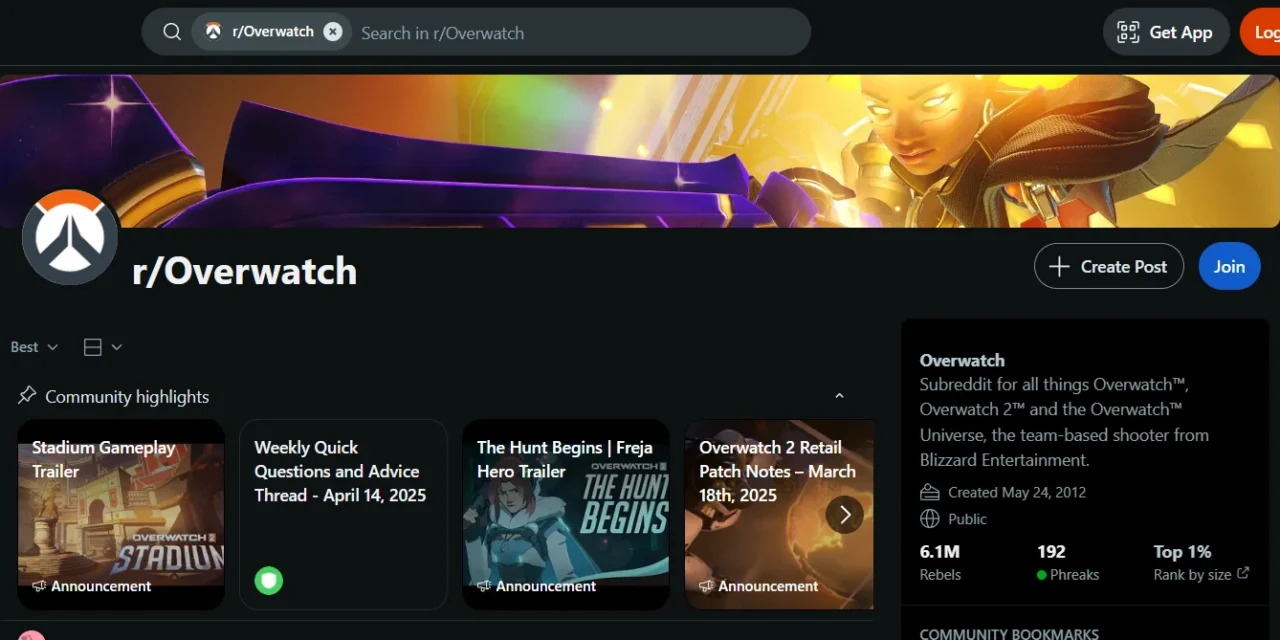Open The Hunt Begins Freja Hero Trailer
The width and height of the screenshot is (1280, 640).
coord(566,514)
